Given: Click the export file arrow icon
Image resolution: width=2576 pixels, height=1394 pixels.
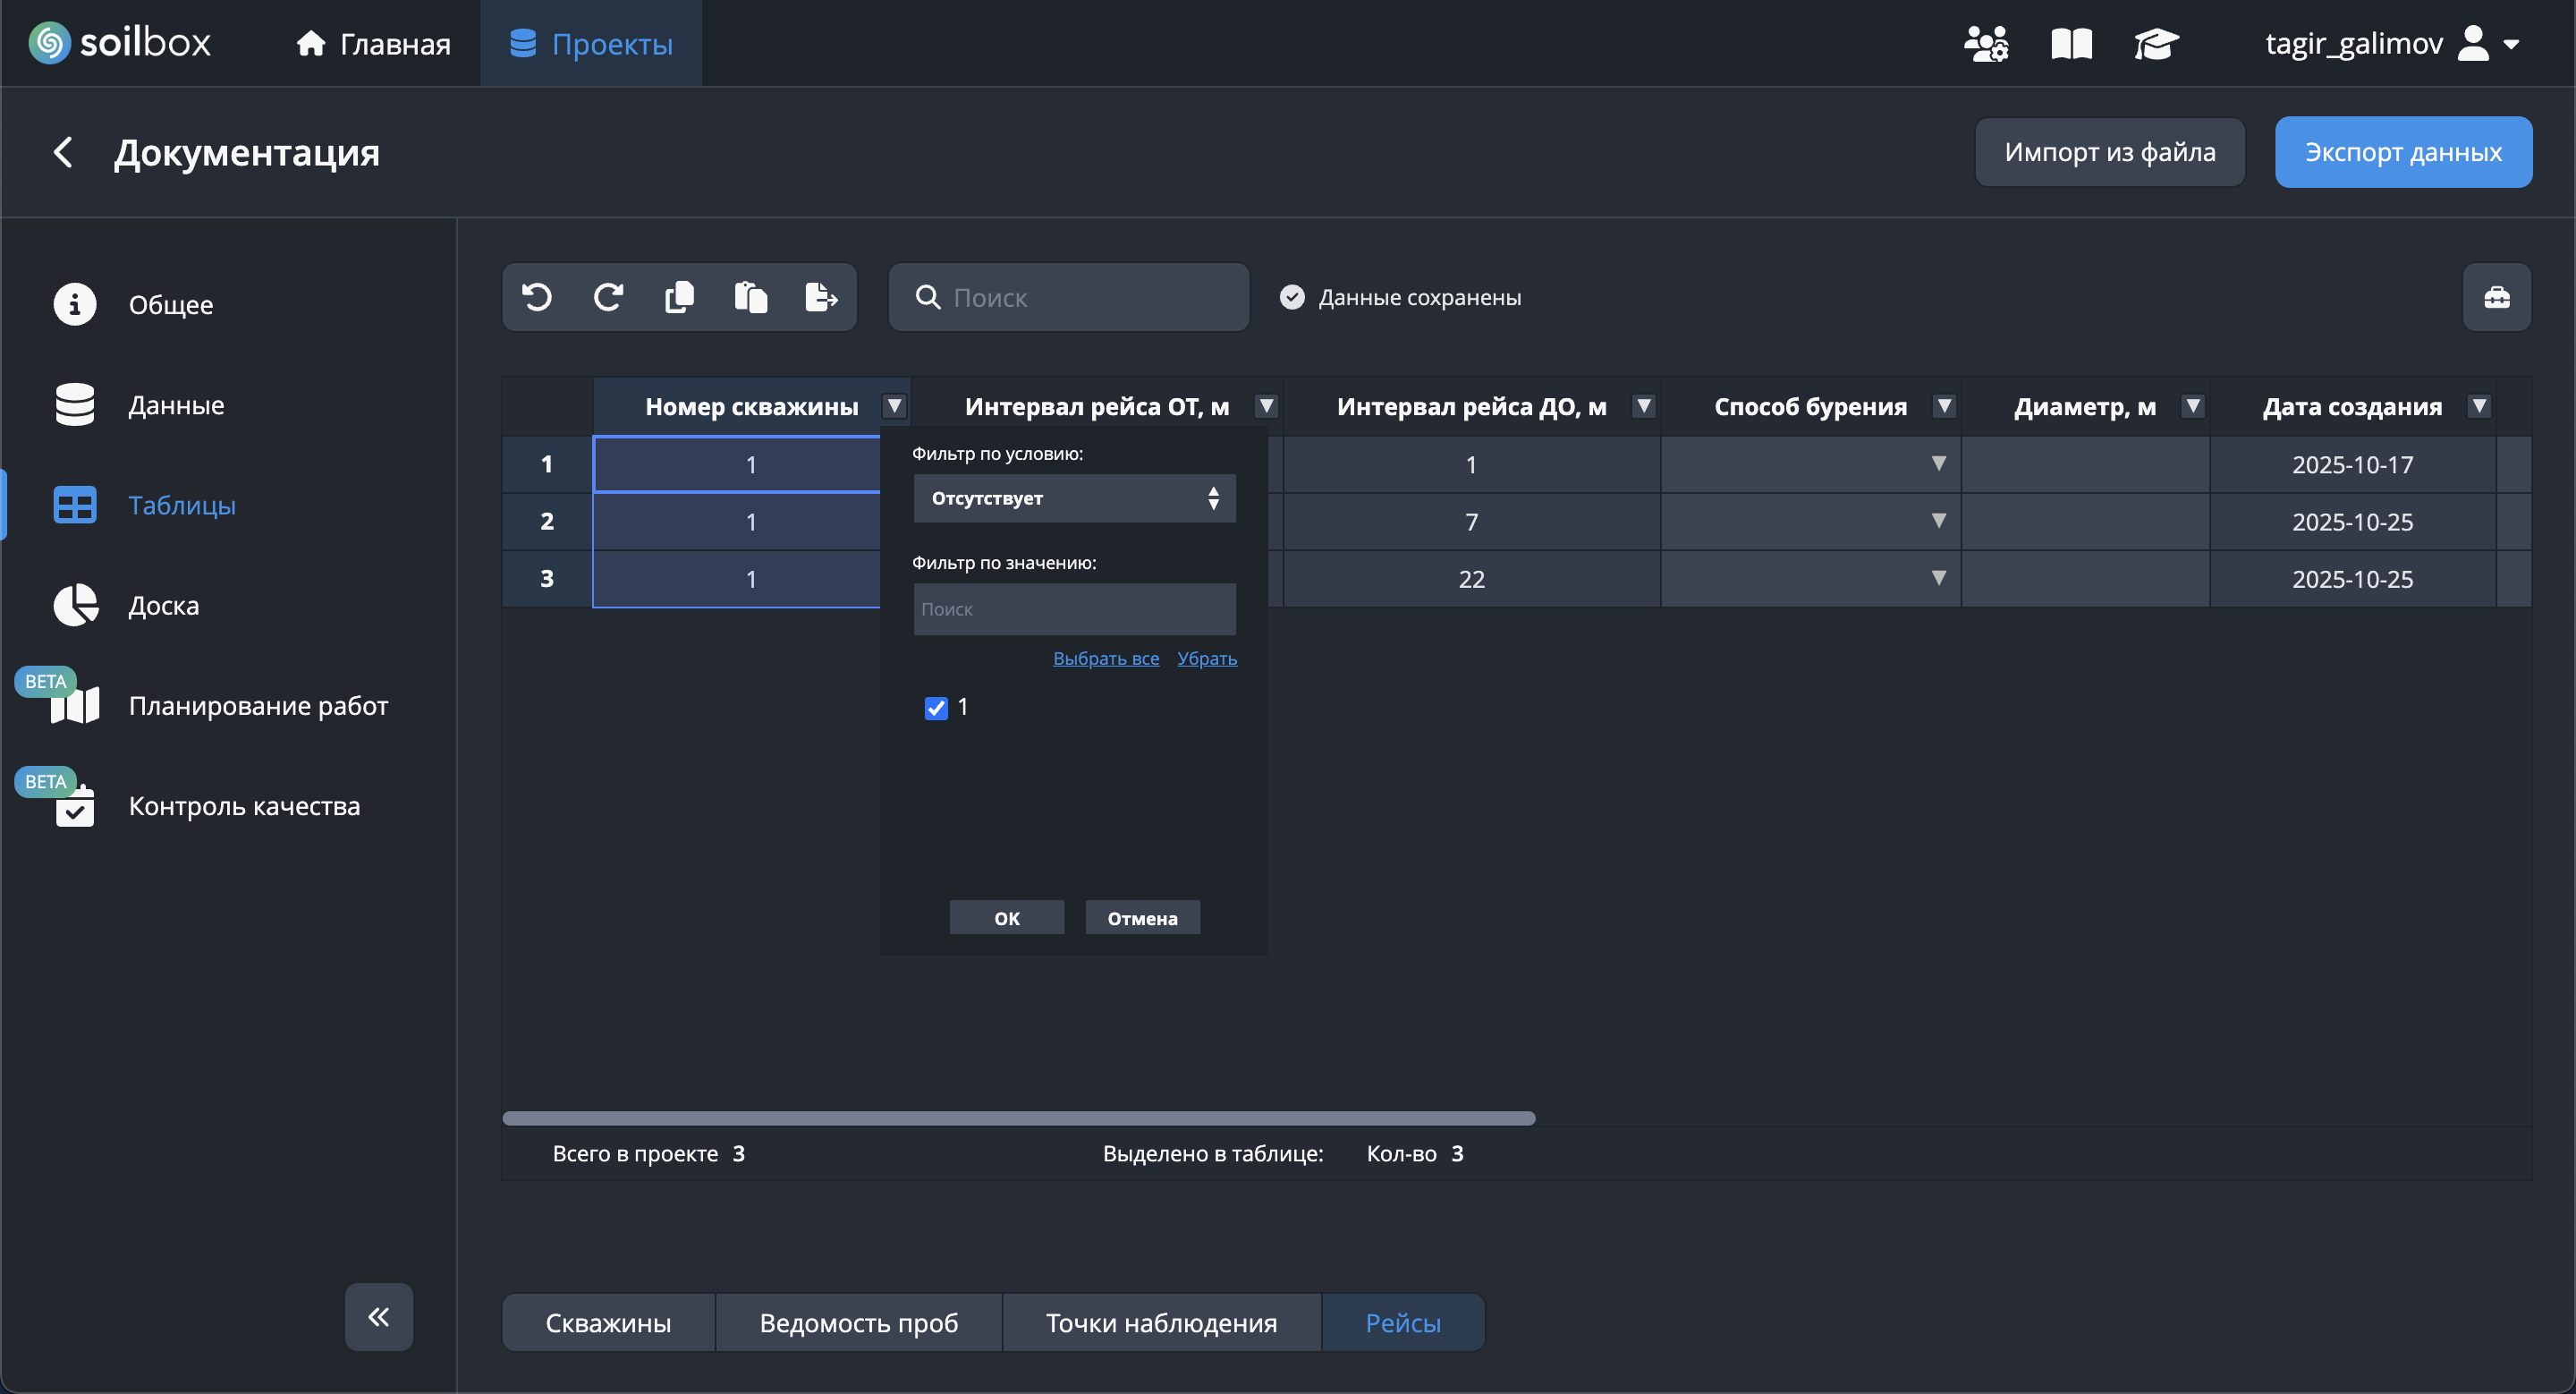Looking at the screenshot, I should point(821,297).
